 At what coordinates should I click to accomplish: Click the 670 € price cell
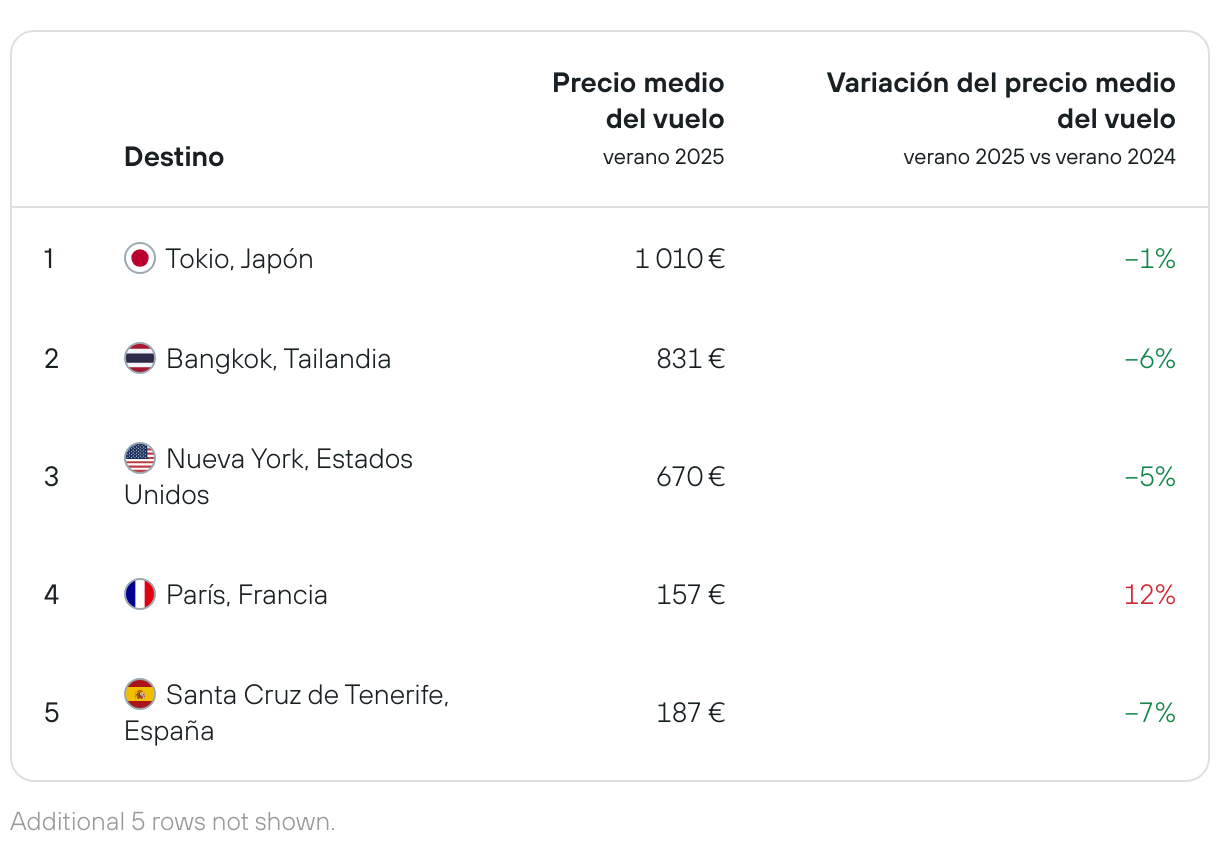(x=691, y=477)
